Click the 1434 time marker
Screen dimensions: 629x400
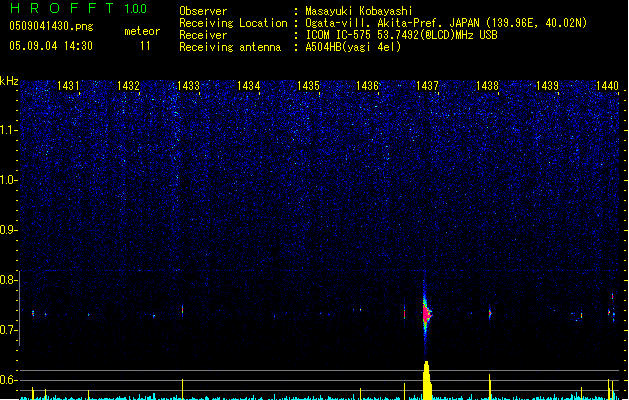248,86
